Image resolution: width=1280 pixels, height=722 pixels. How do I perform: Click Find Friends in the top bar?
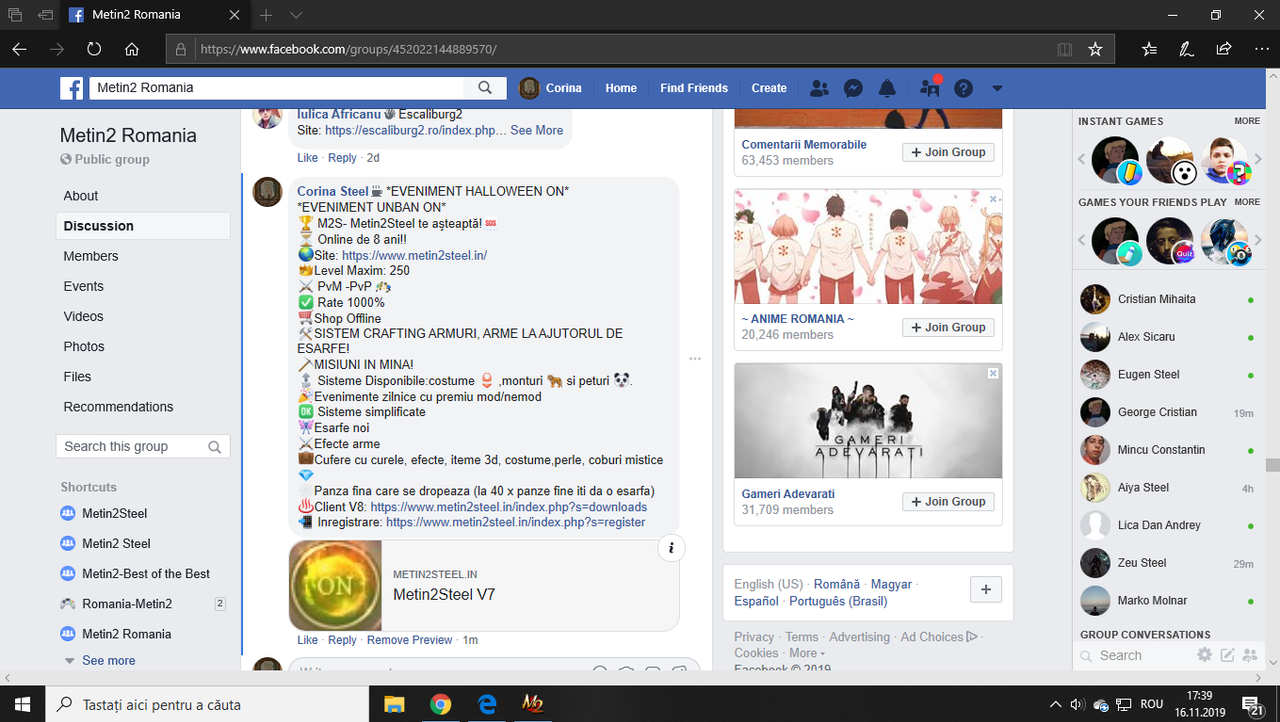[694, 88]
